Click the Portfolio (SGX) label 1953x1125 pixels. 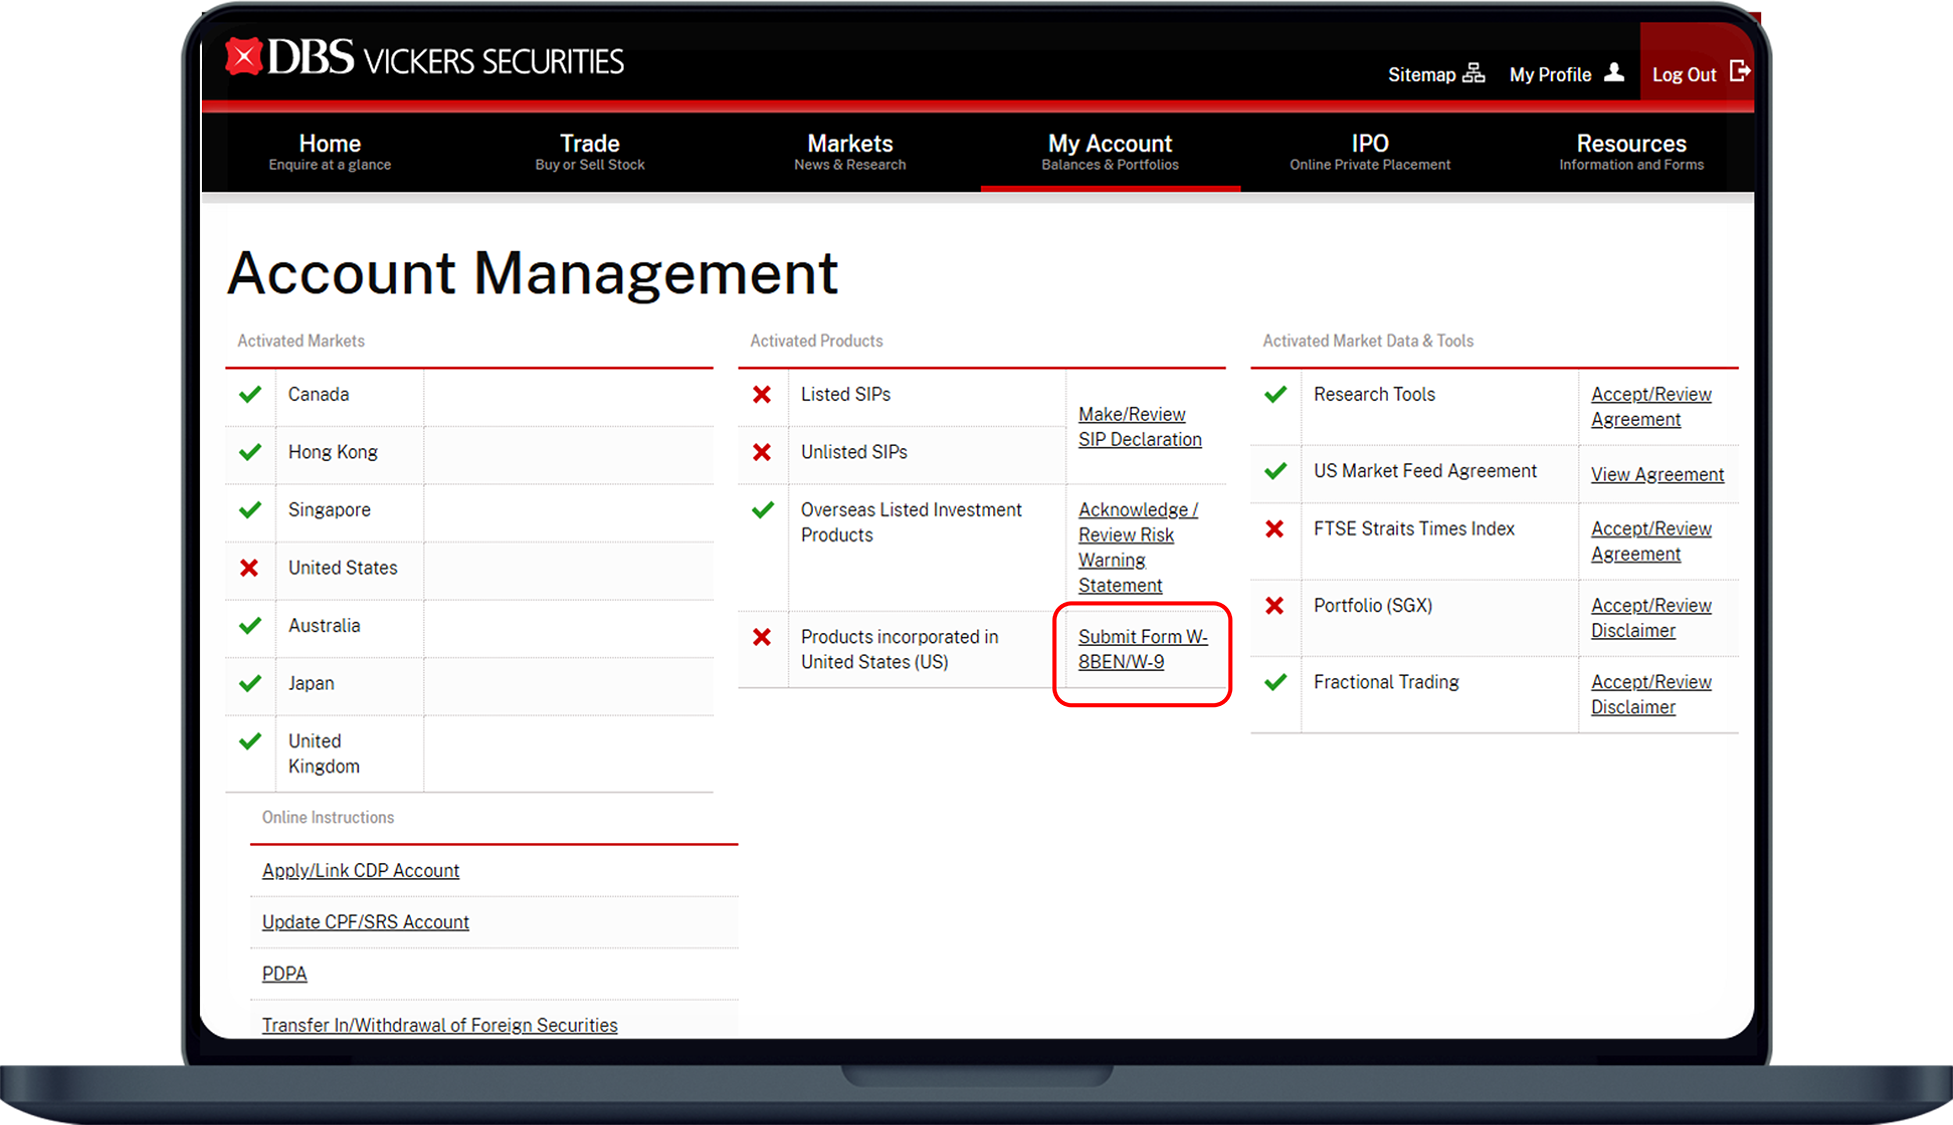click(x=1373, y=605)
